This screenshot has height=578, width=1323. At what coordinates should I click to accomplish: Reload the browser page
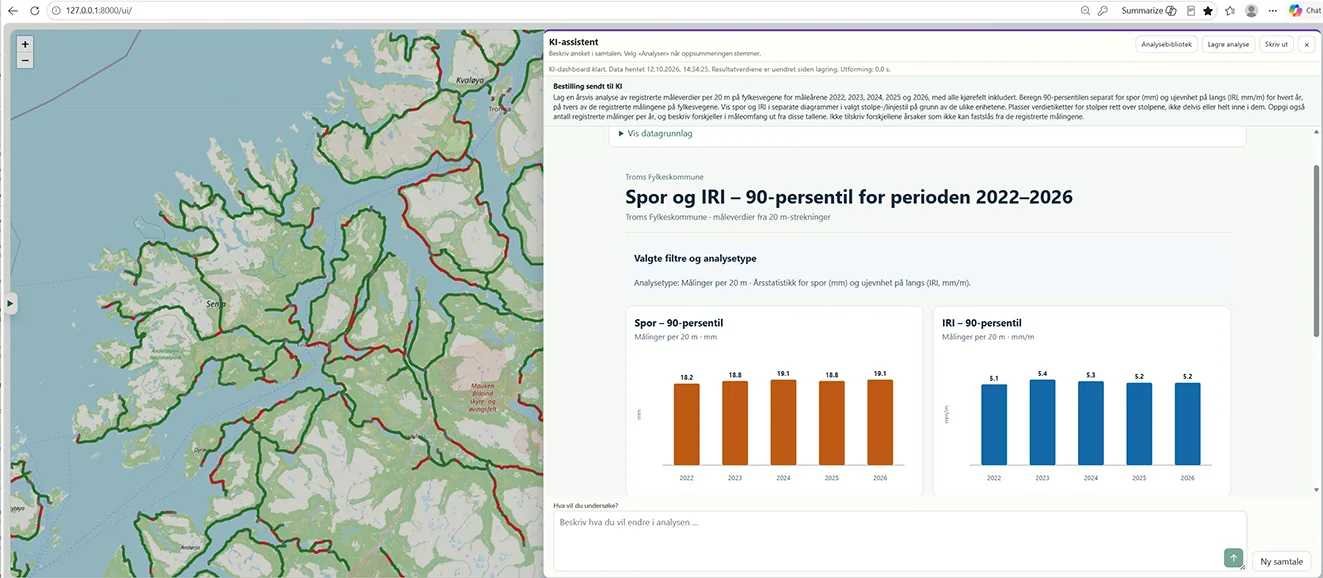point(35,10)
